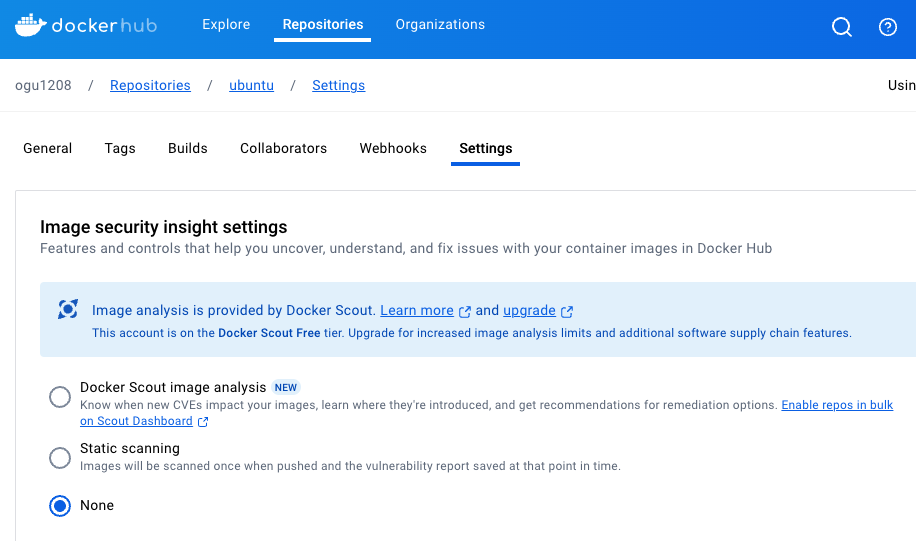The image size is (916, 541).
Task: Open the help question mark icon
Action: tap(888, 27)
